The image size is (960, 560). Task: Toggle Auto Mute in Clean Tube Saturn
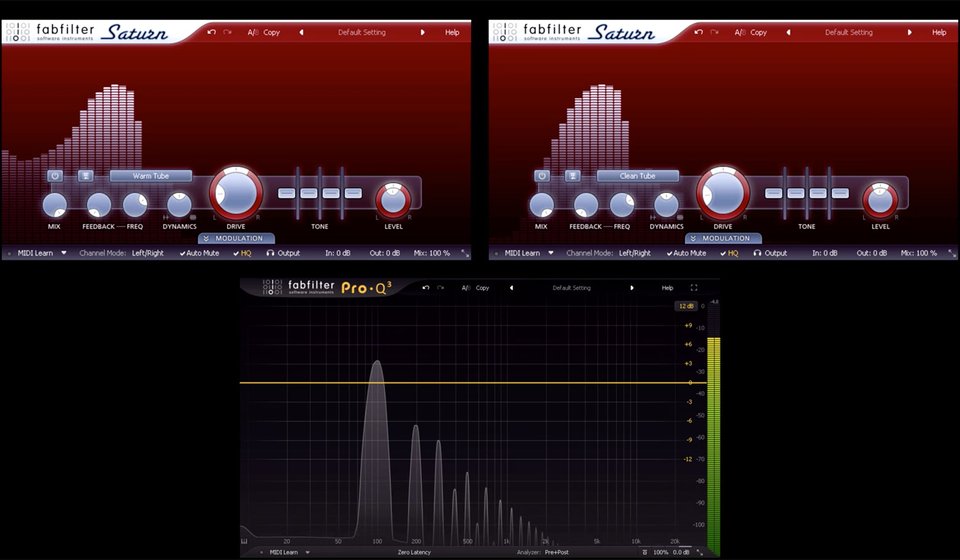pyautogui.click(x=686, y=253)
